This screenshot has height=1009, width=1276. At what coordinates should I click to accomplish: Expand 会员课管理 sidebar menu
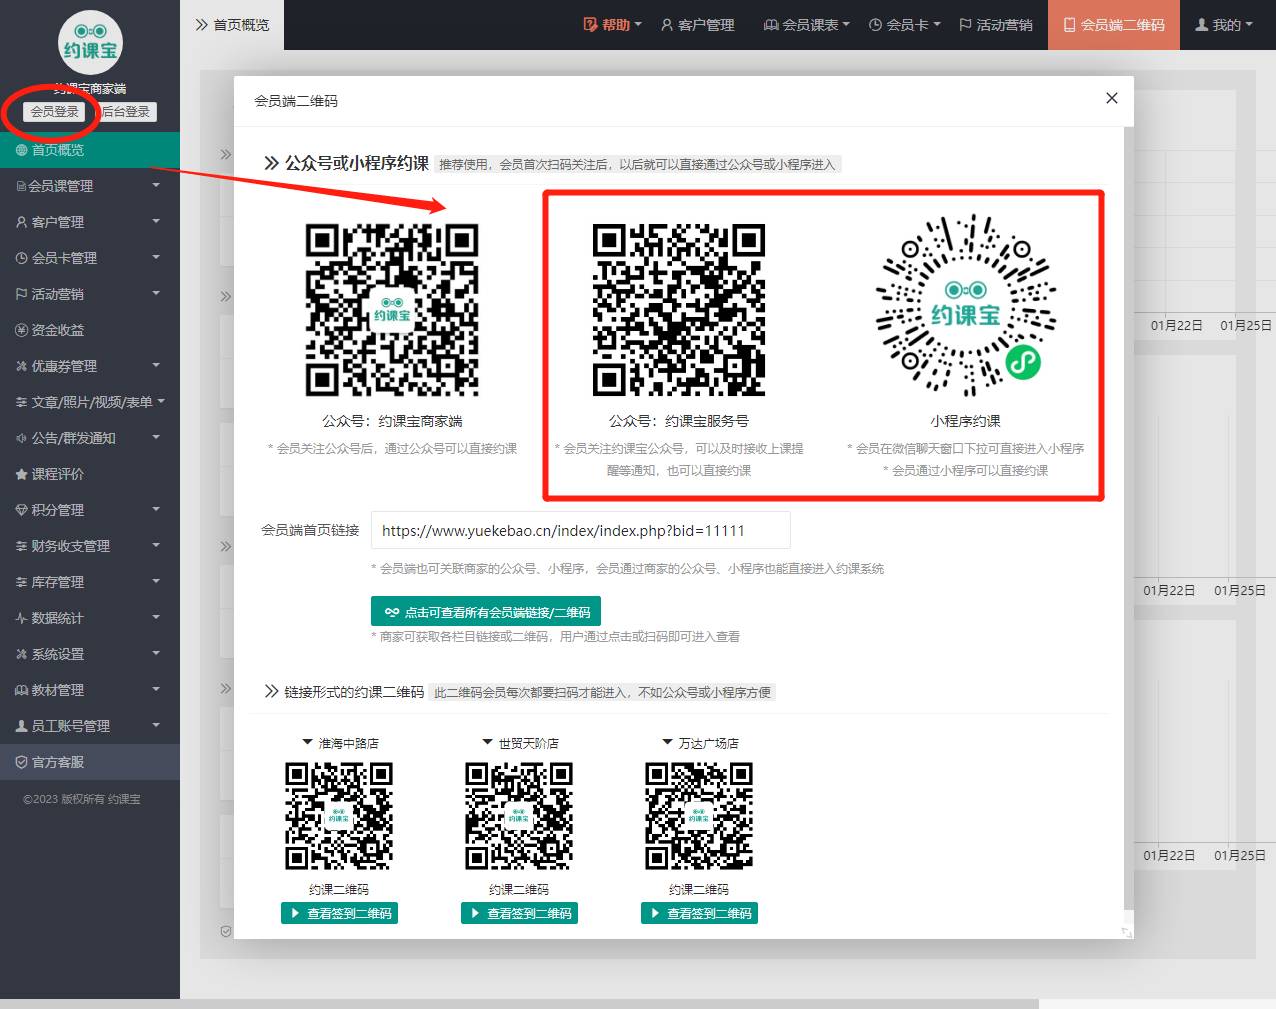[90, 186]
